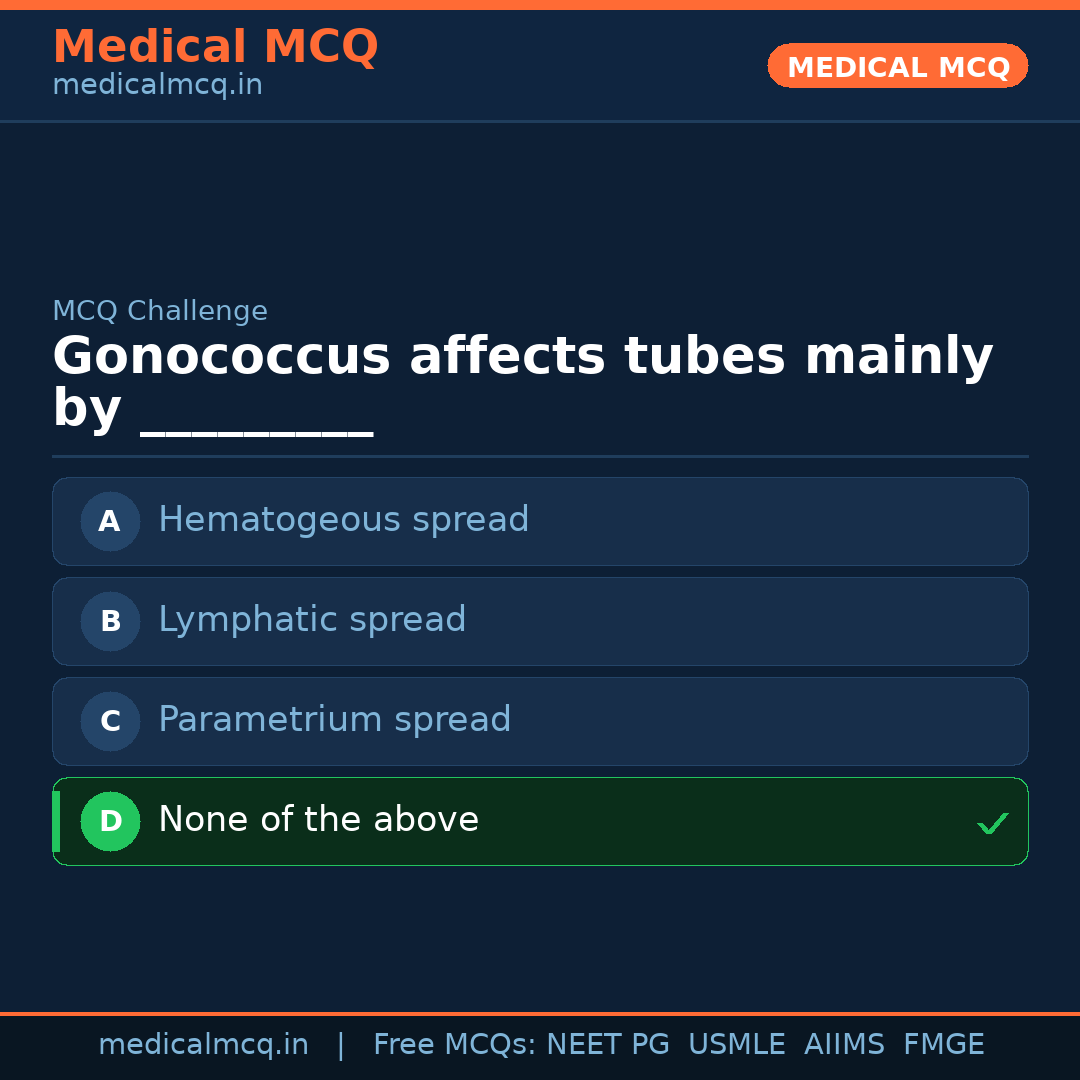Click the MCQ Challenge label
The width and height of the screenshot is (1080, 1080).
click(x=160, y=312)
